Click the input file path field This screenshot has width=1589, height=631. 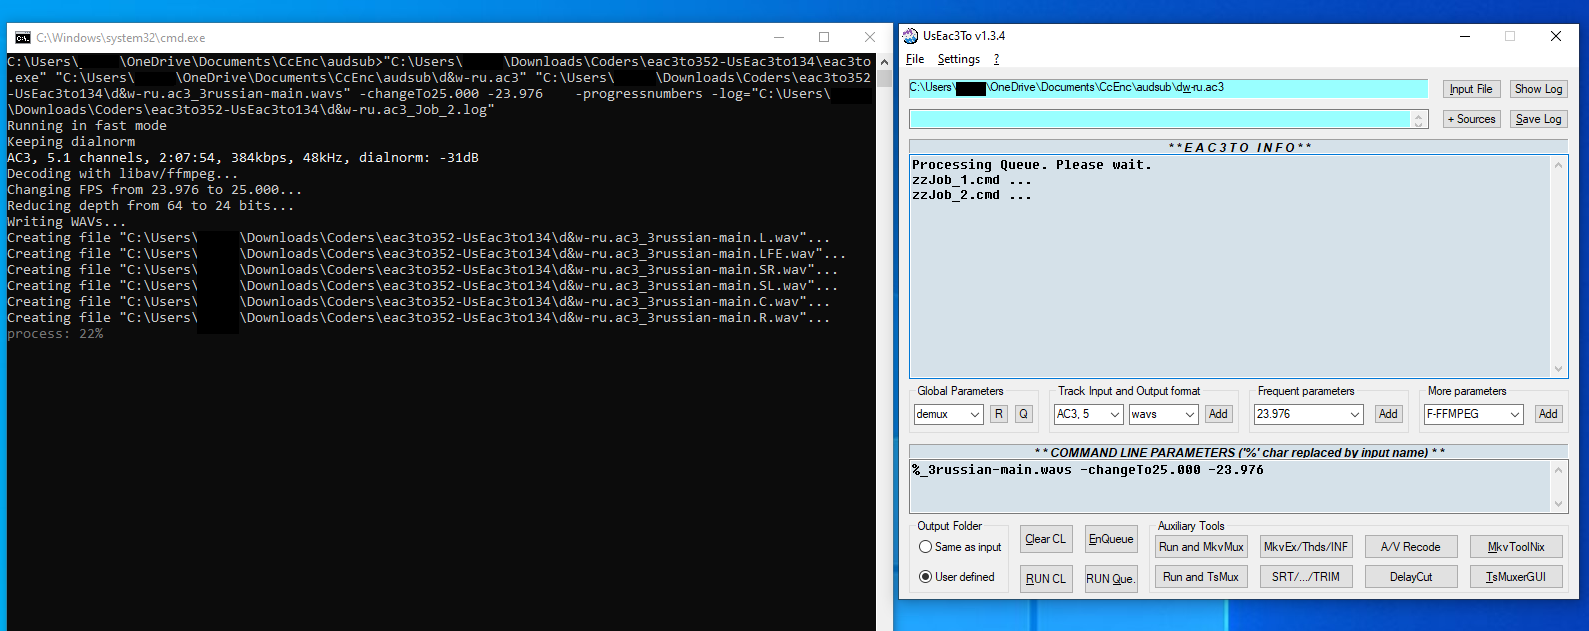pos(1168,88)
